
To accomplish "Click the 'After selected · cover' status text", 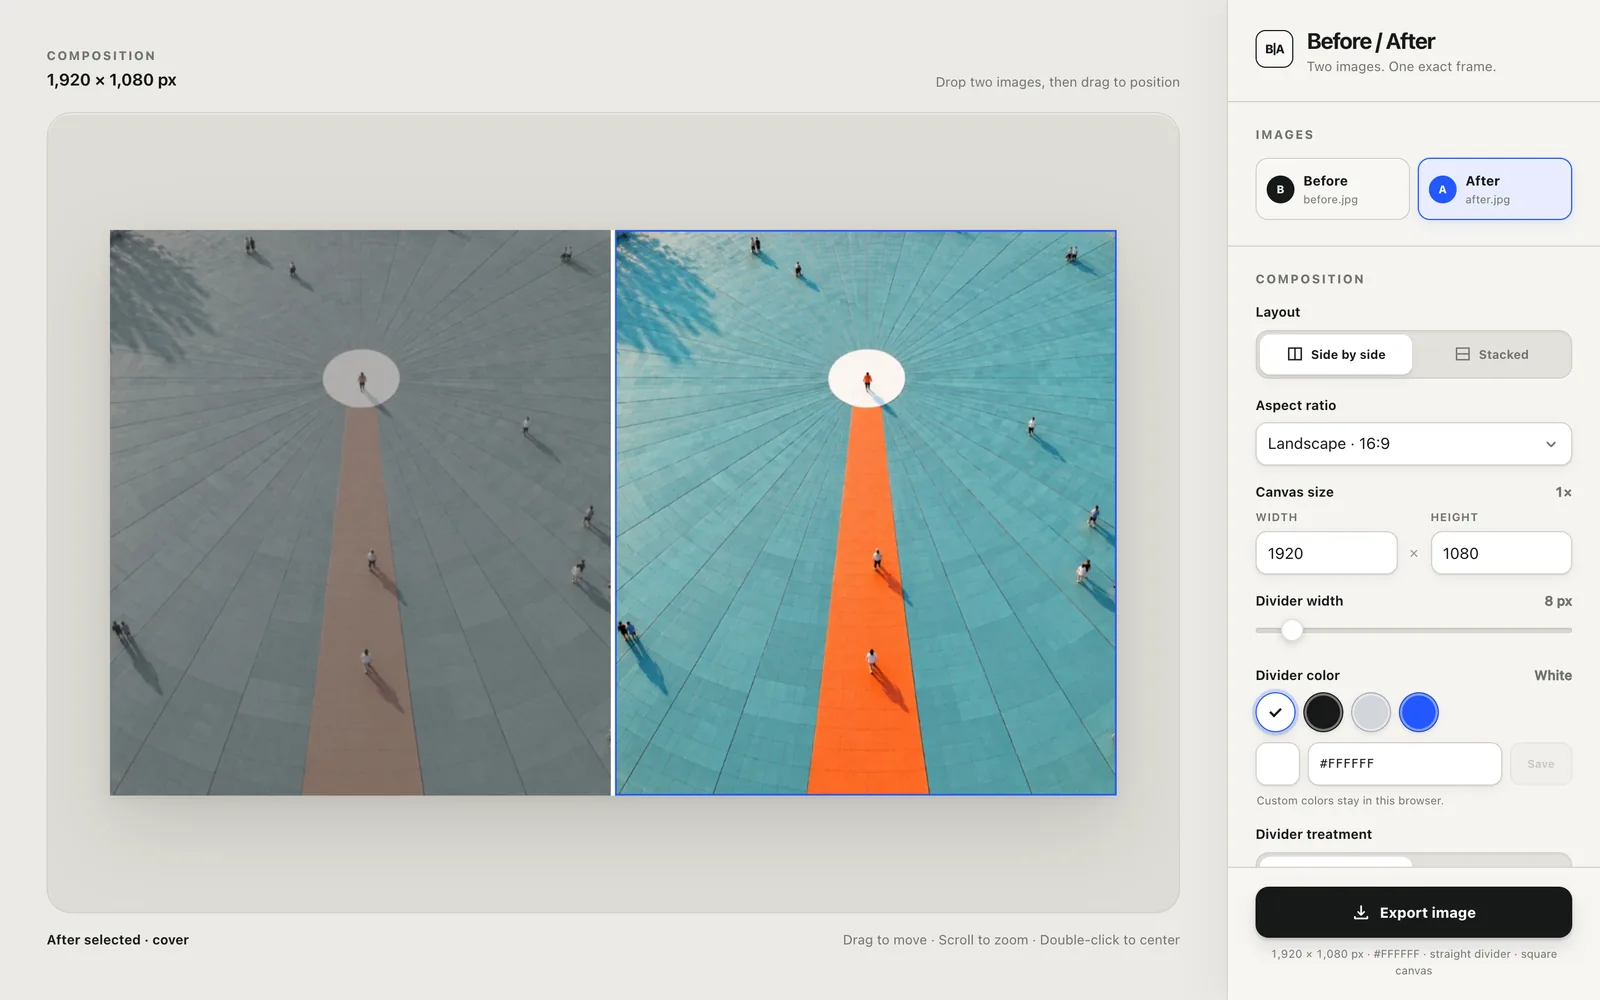I will (118, 940).
